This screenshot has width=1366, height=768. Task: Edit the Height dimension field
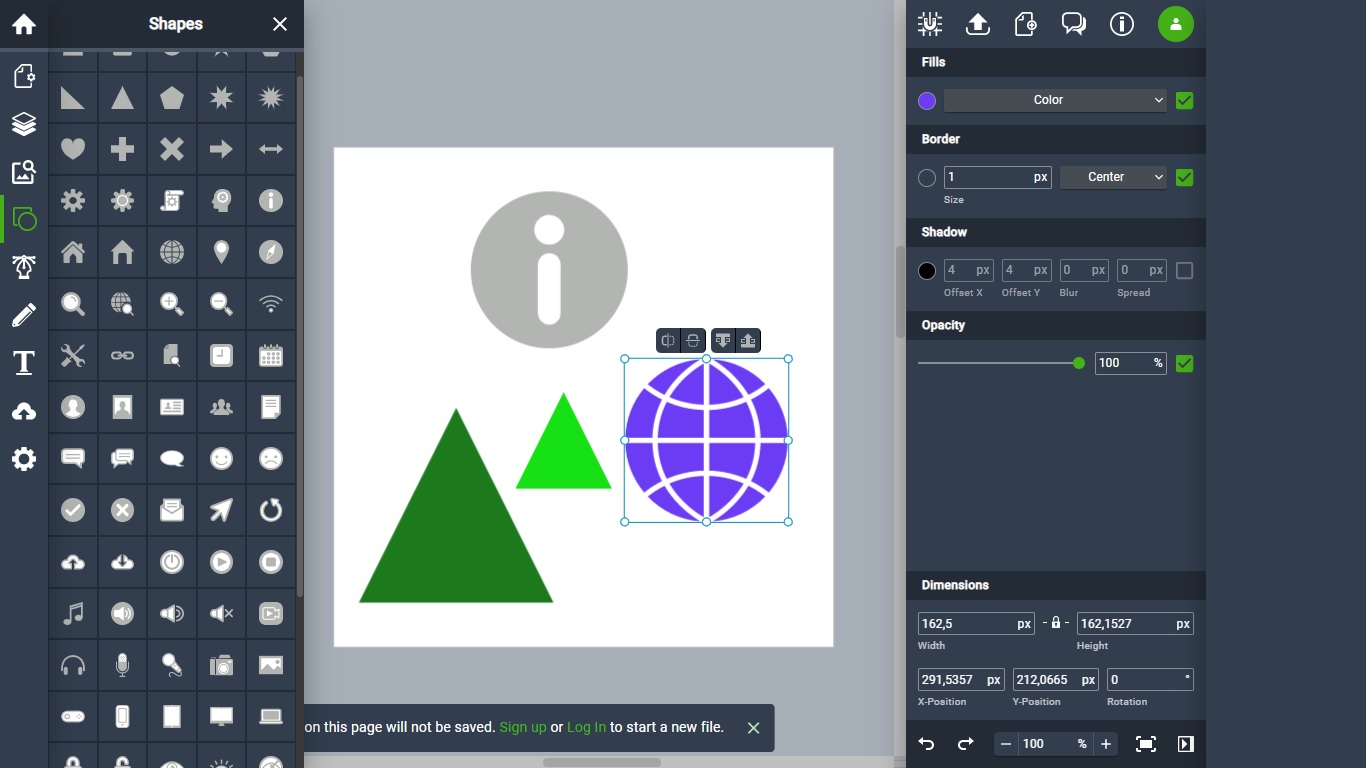(1135, 623)
